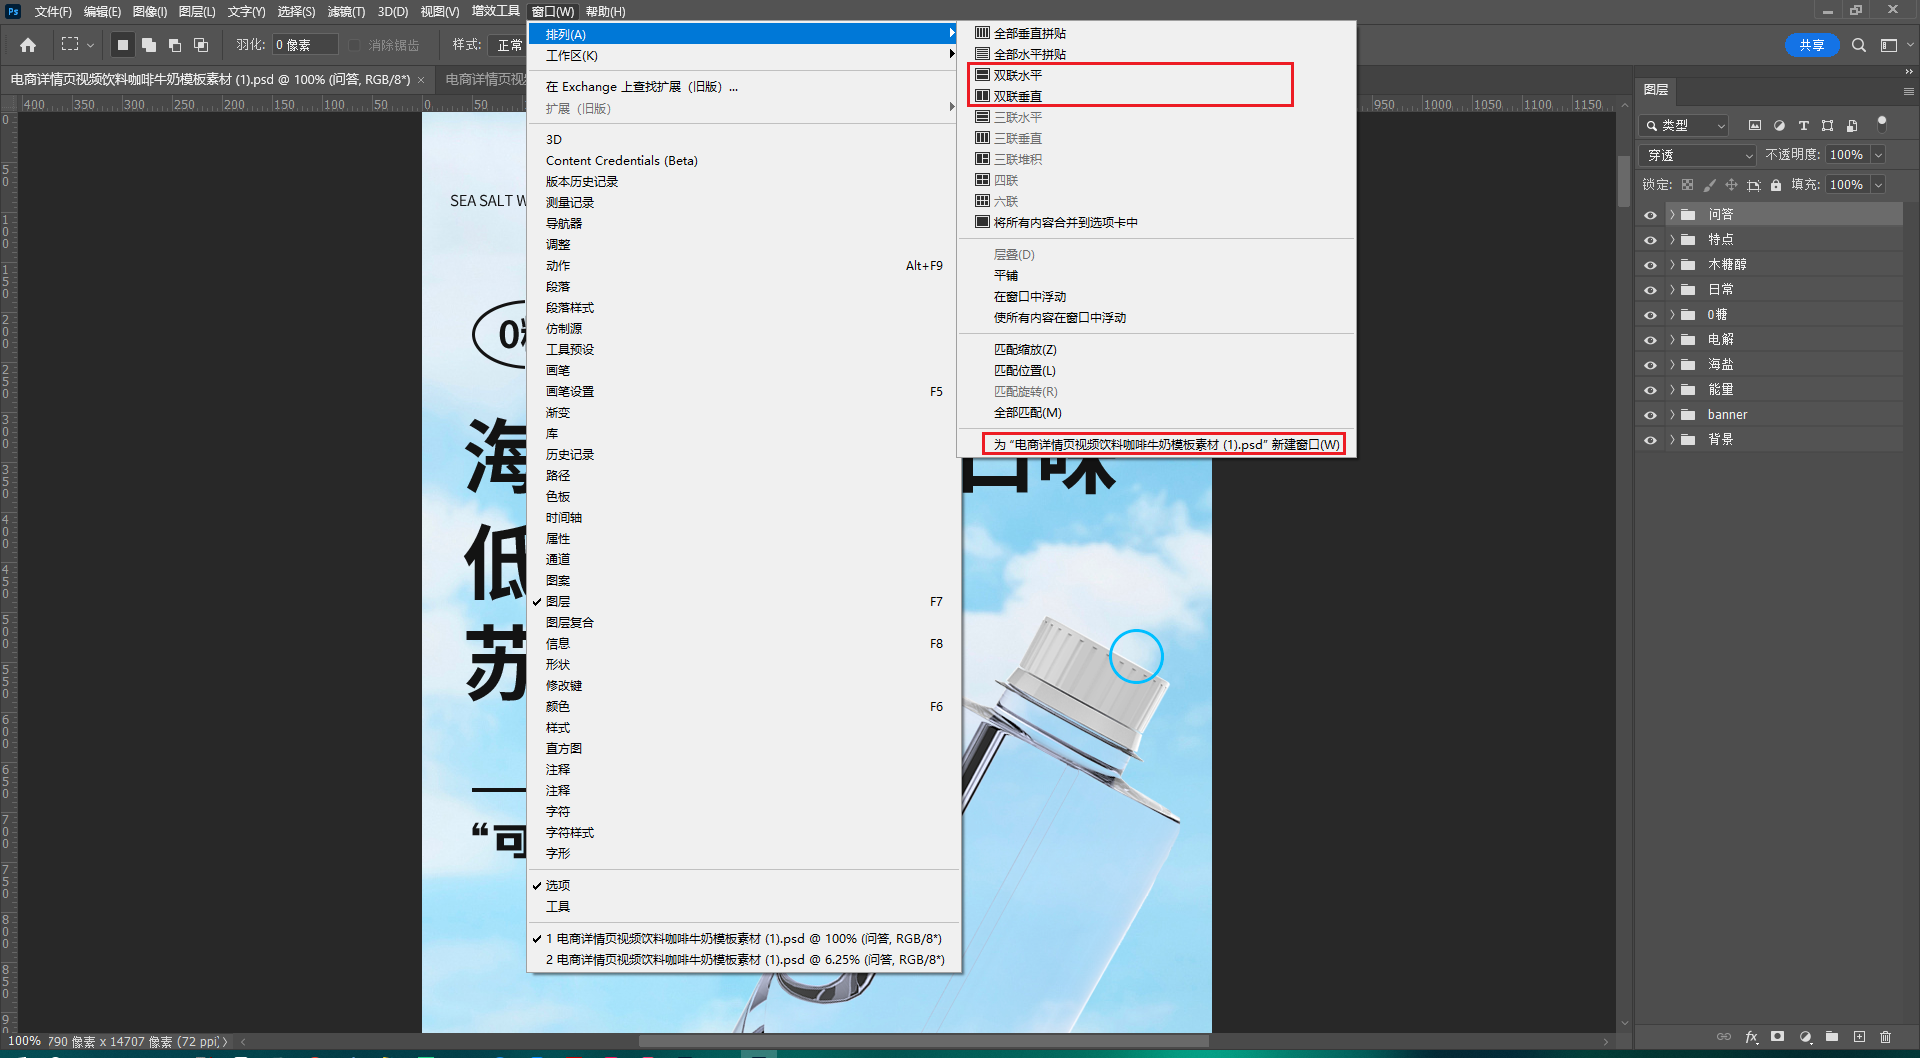Filter layers by pixel layer icon
Viewport: 1920px width, 1058px height.
pos(1754,126)
